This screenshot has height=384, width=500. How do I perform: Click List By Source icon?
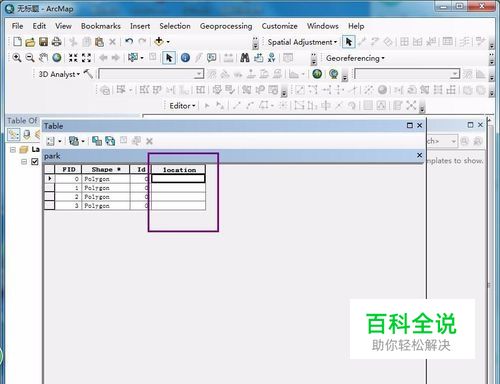27,134
